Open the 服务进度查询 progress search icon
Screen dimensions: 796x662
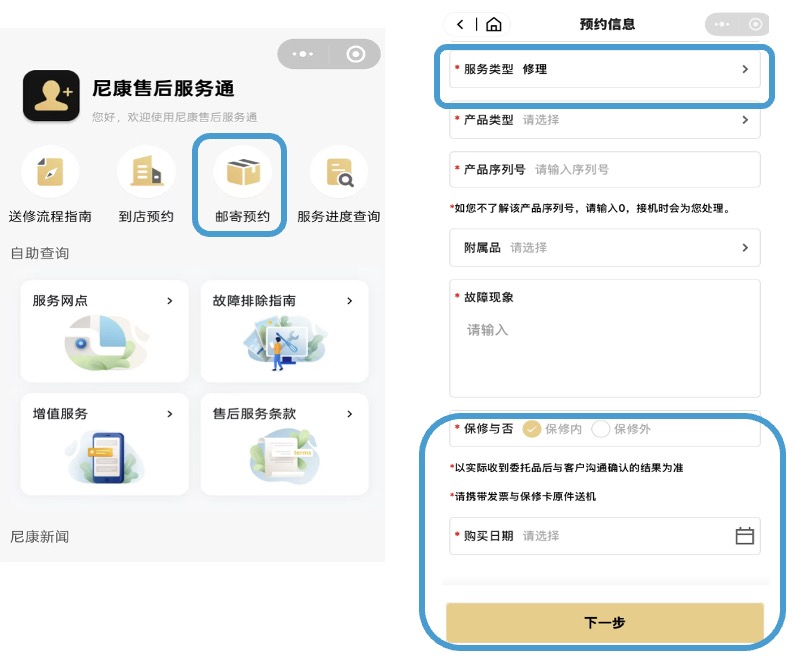338,173
